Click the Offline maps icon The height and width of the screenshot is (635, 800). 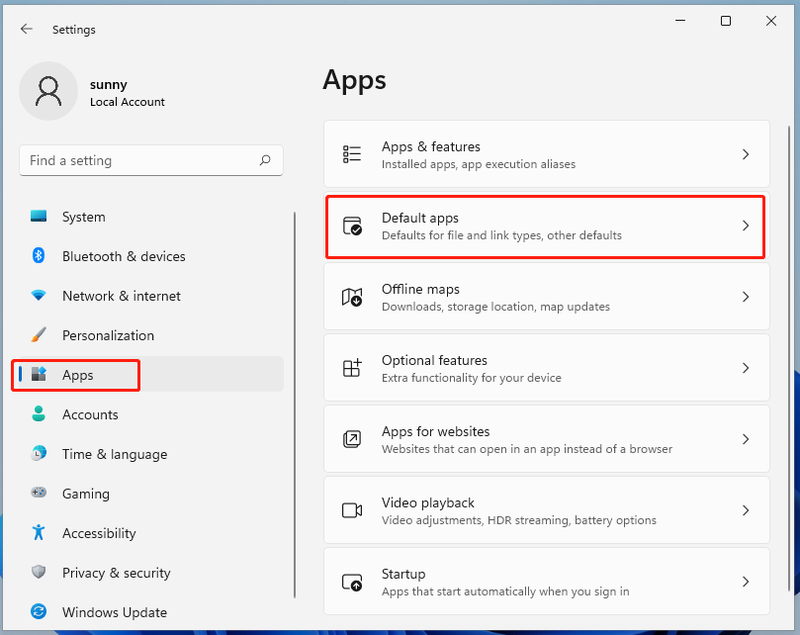[x=352, y=296]
